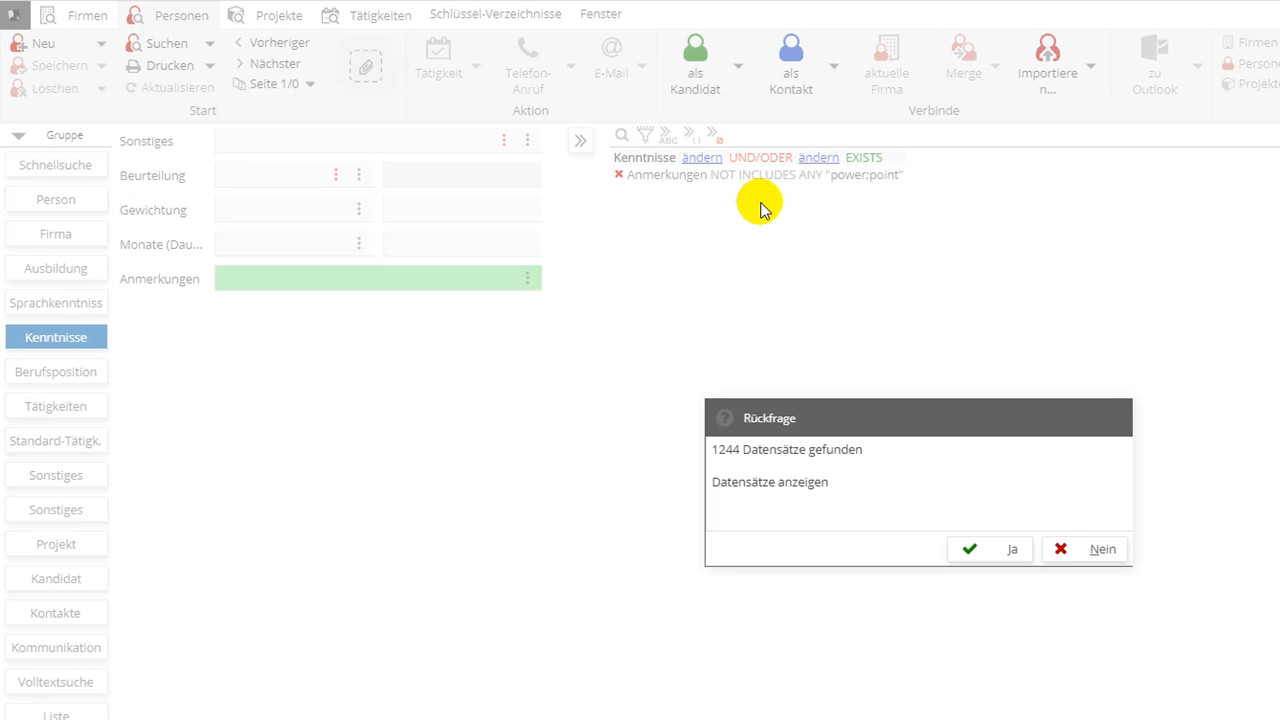Select Volltextsuche in the group sidebar

click(x=56, y=682)
